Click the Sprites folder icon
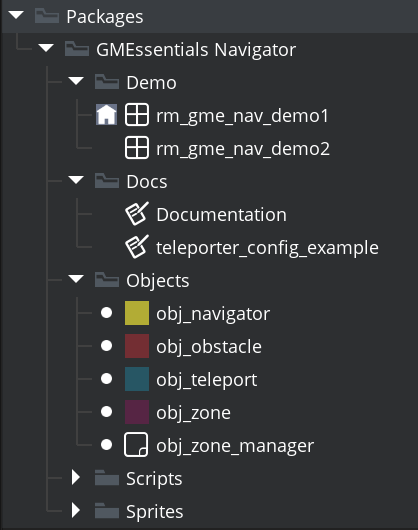The image size is (418, 530). pos(107,510)
